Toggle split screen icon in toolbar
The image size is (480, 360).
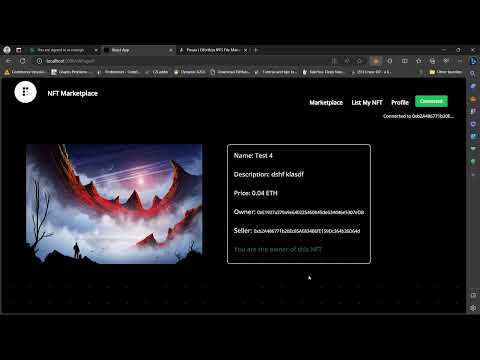tap(404, 61)
